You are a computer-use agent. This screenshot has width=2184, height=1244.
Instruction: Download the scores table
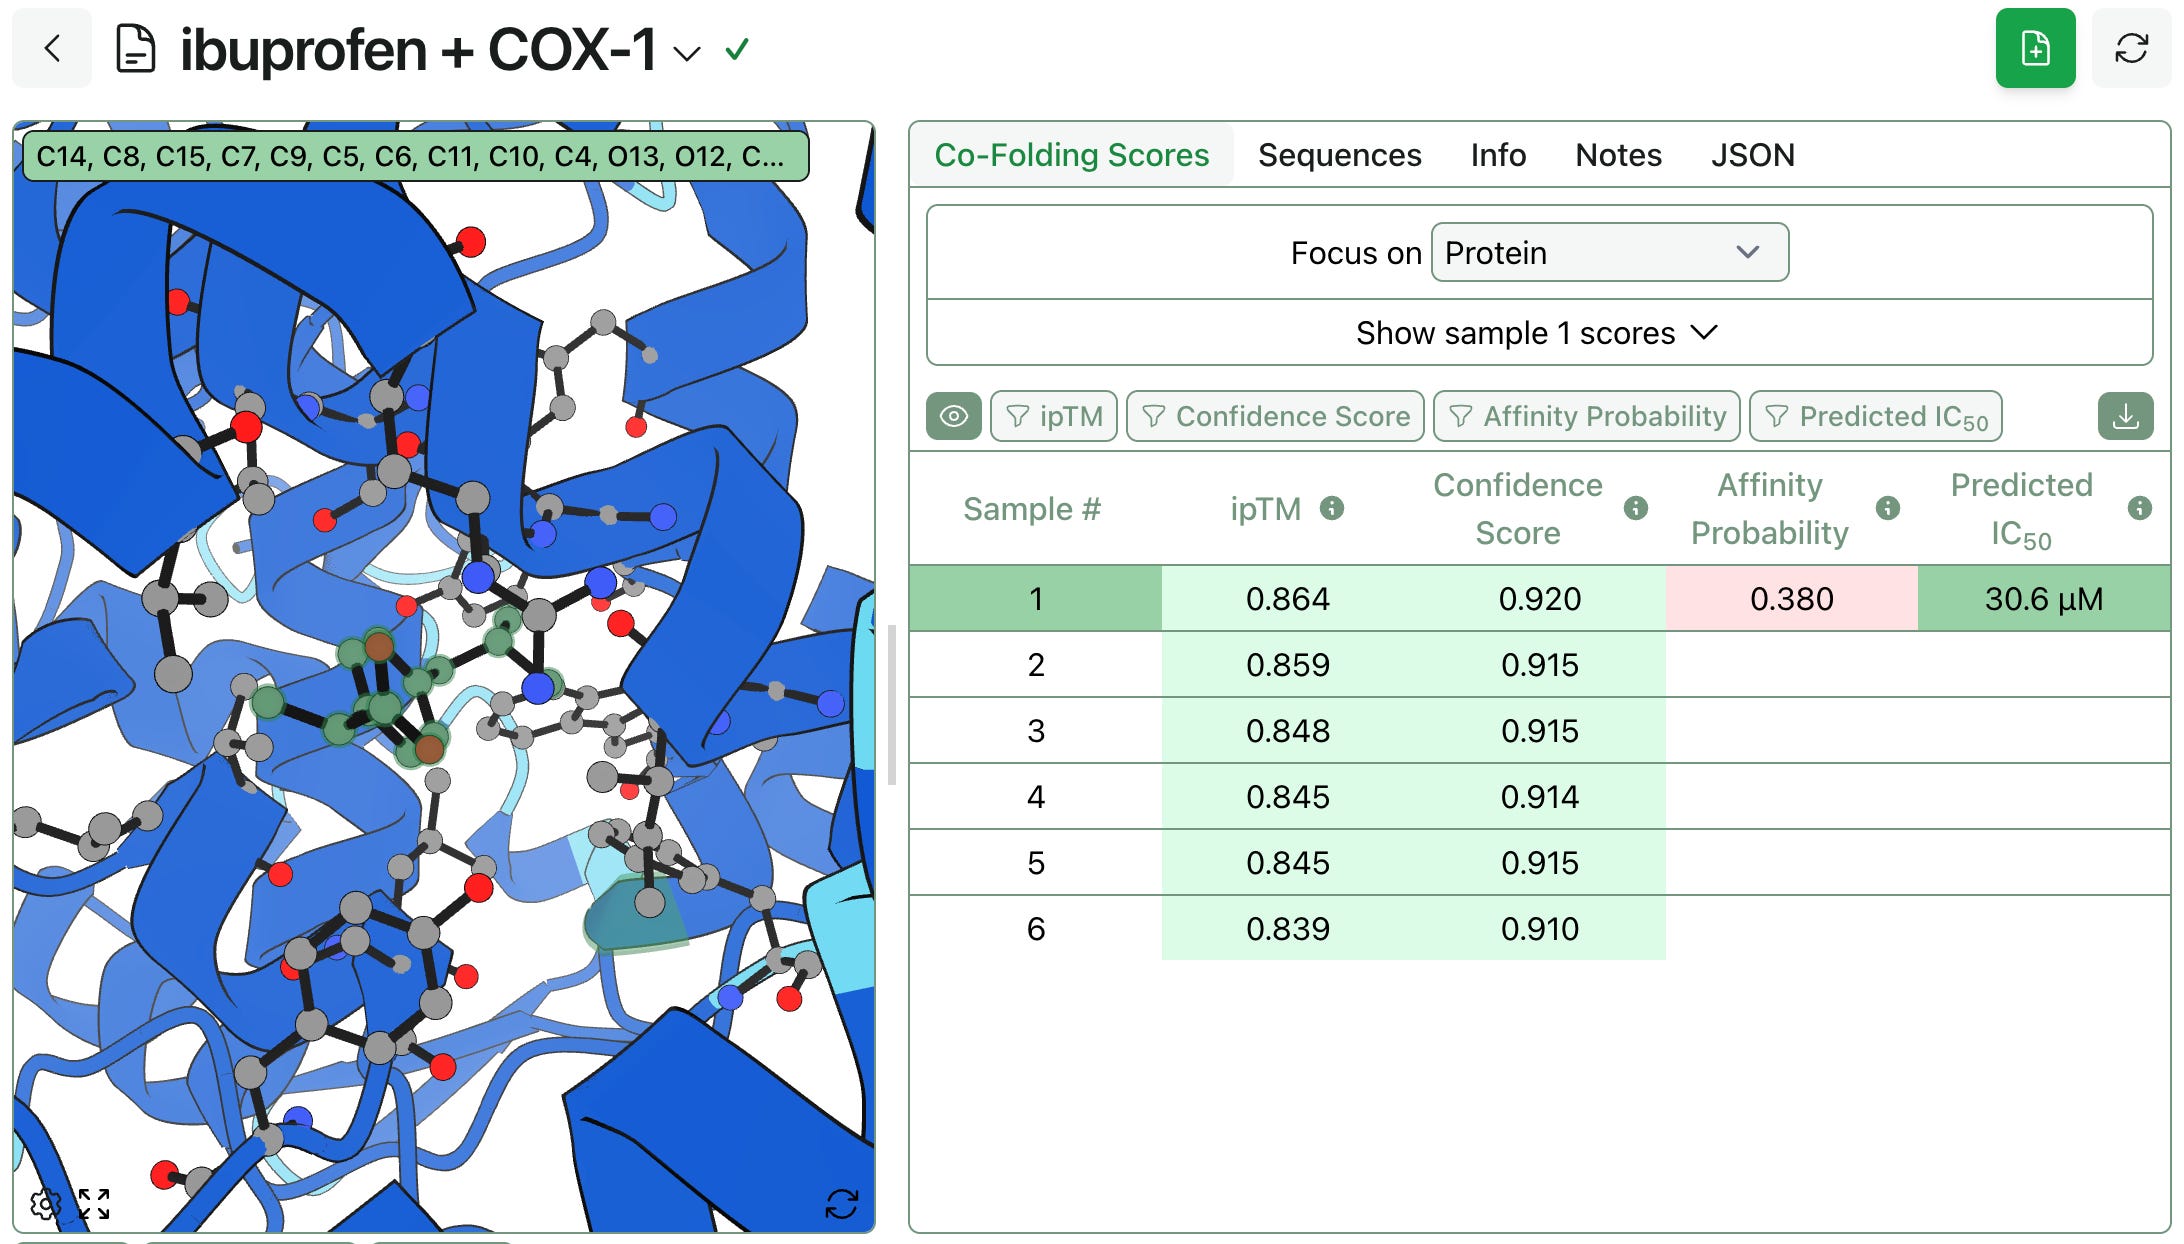[x=2125, y=416]
